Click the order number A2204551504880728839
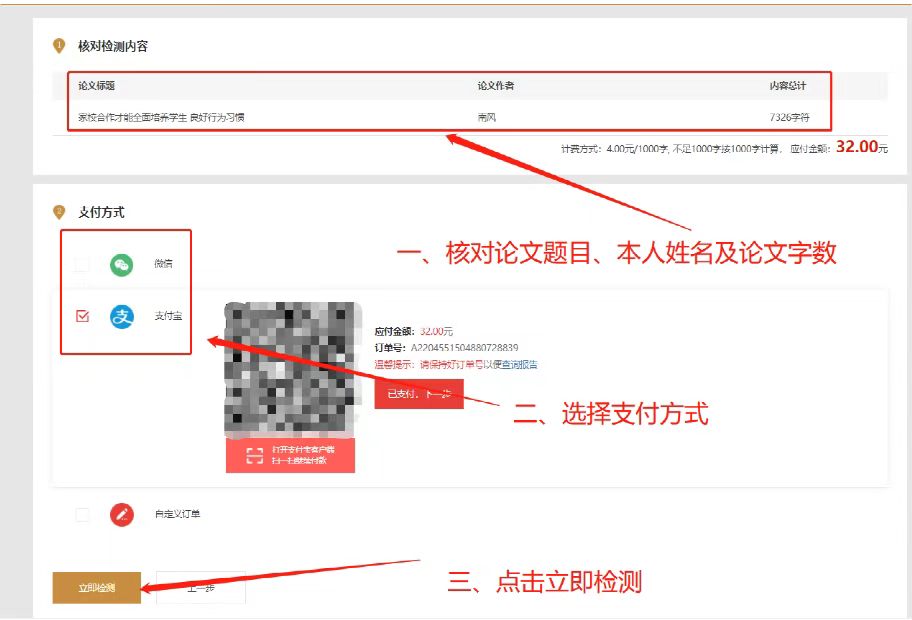 [x=464, y=348]
